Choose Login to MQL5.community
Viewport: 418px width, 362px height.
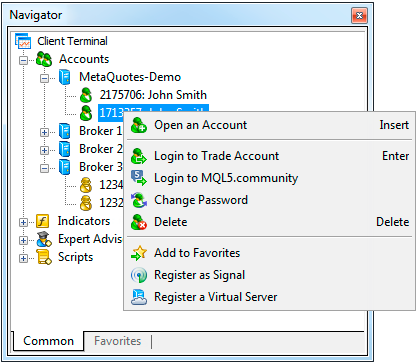pyautogui.click(x=269, y=178)
